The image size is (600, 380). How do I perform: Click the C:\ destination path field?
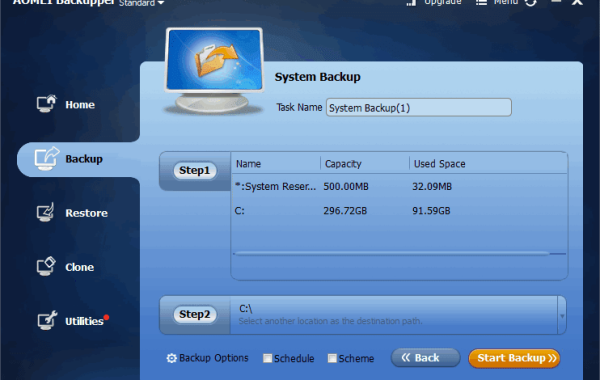pyautogui.click(x=394, y=315)
